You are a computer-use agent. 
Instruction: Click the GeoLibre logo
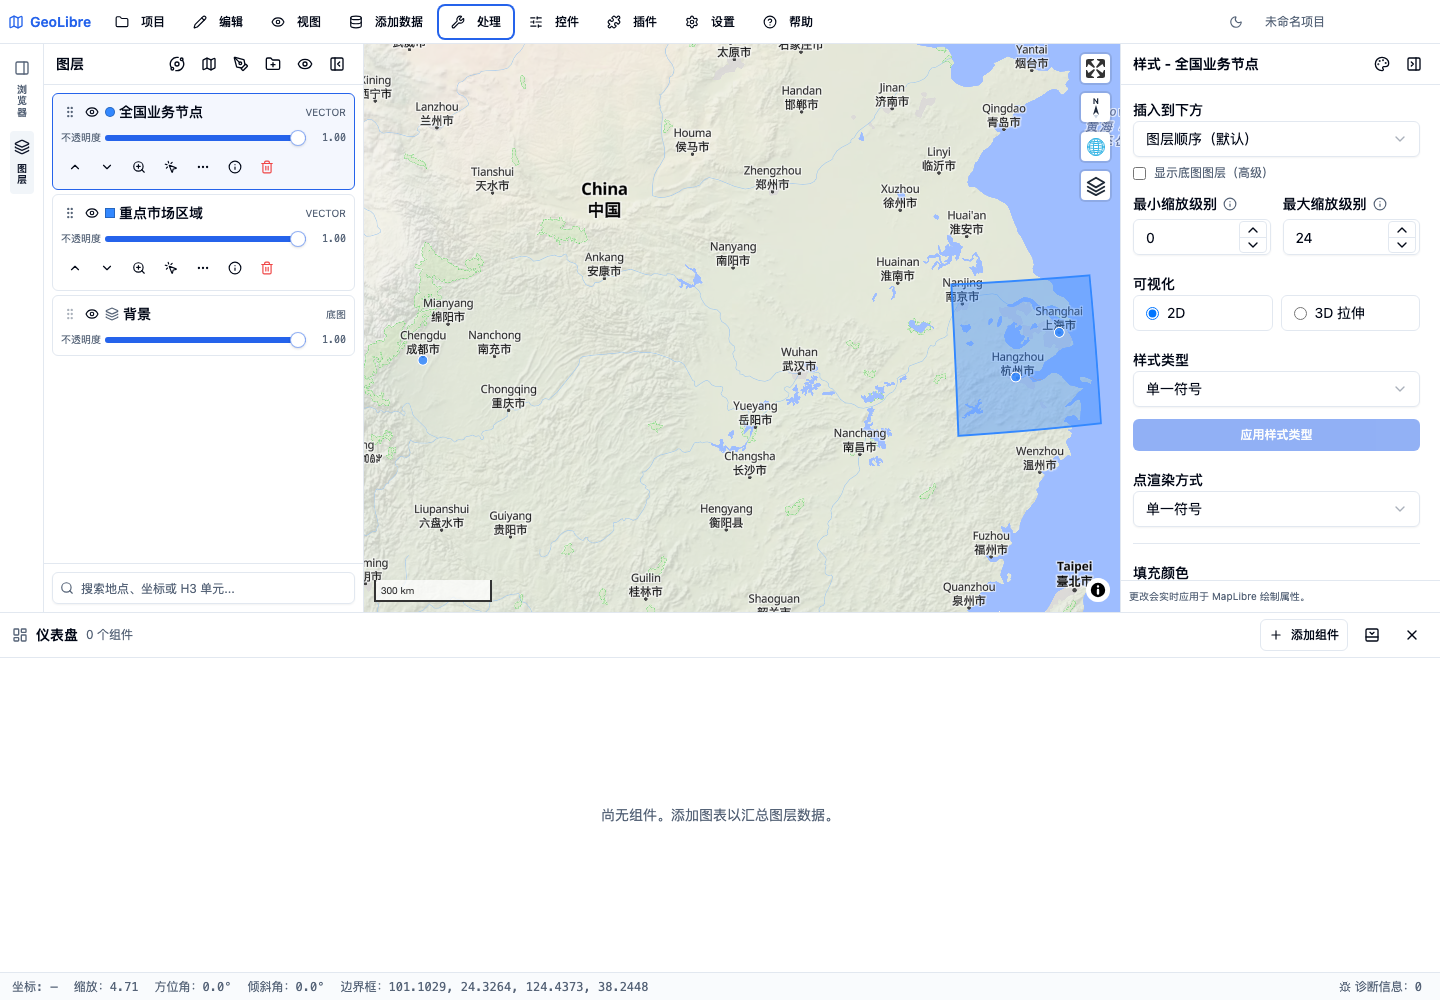pyautogui.click(x=50, y=22)
